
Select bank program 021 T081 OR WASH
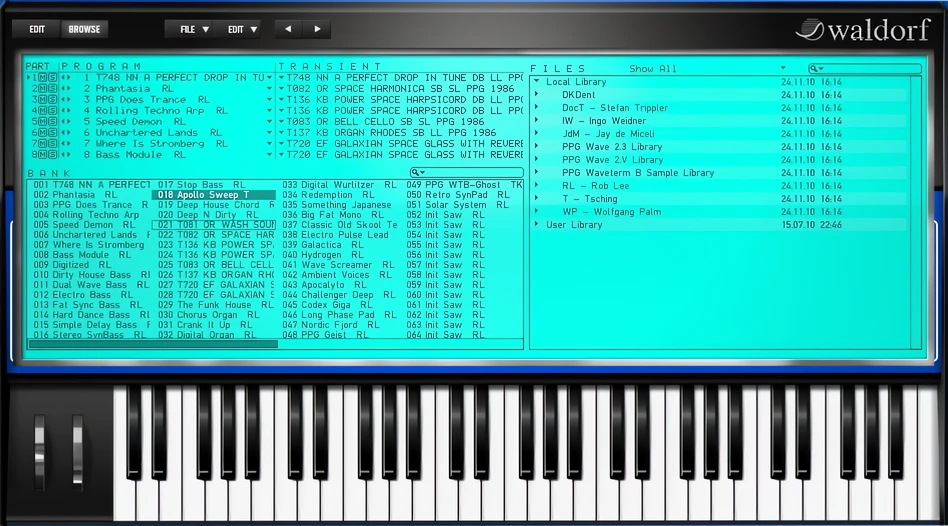(x=213, y=224)
